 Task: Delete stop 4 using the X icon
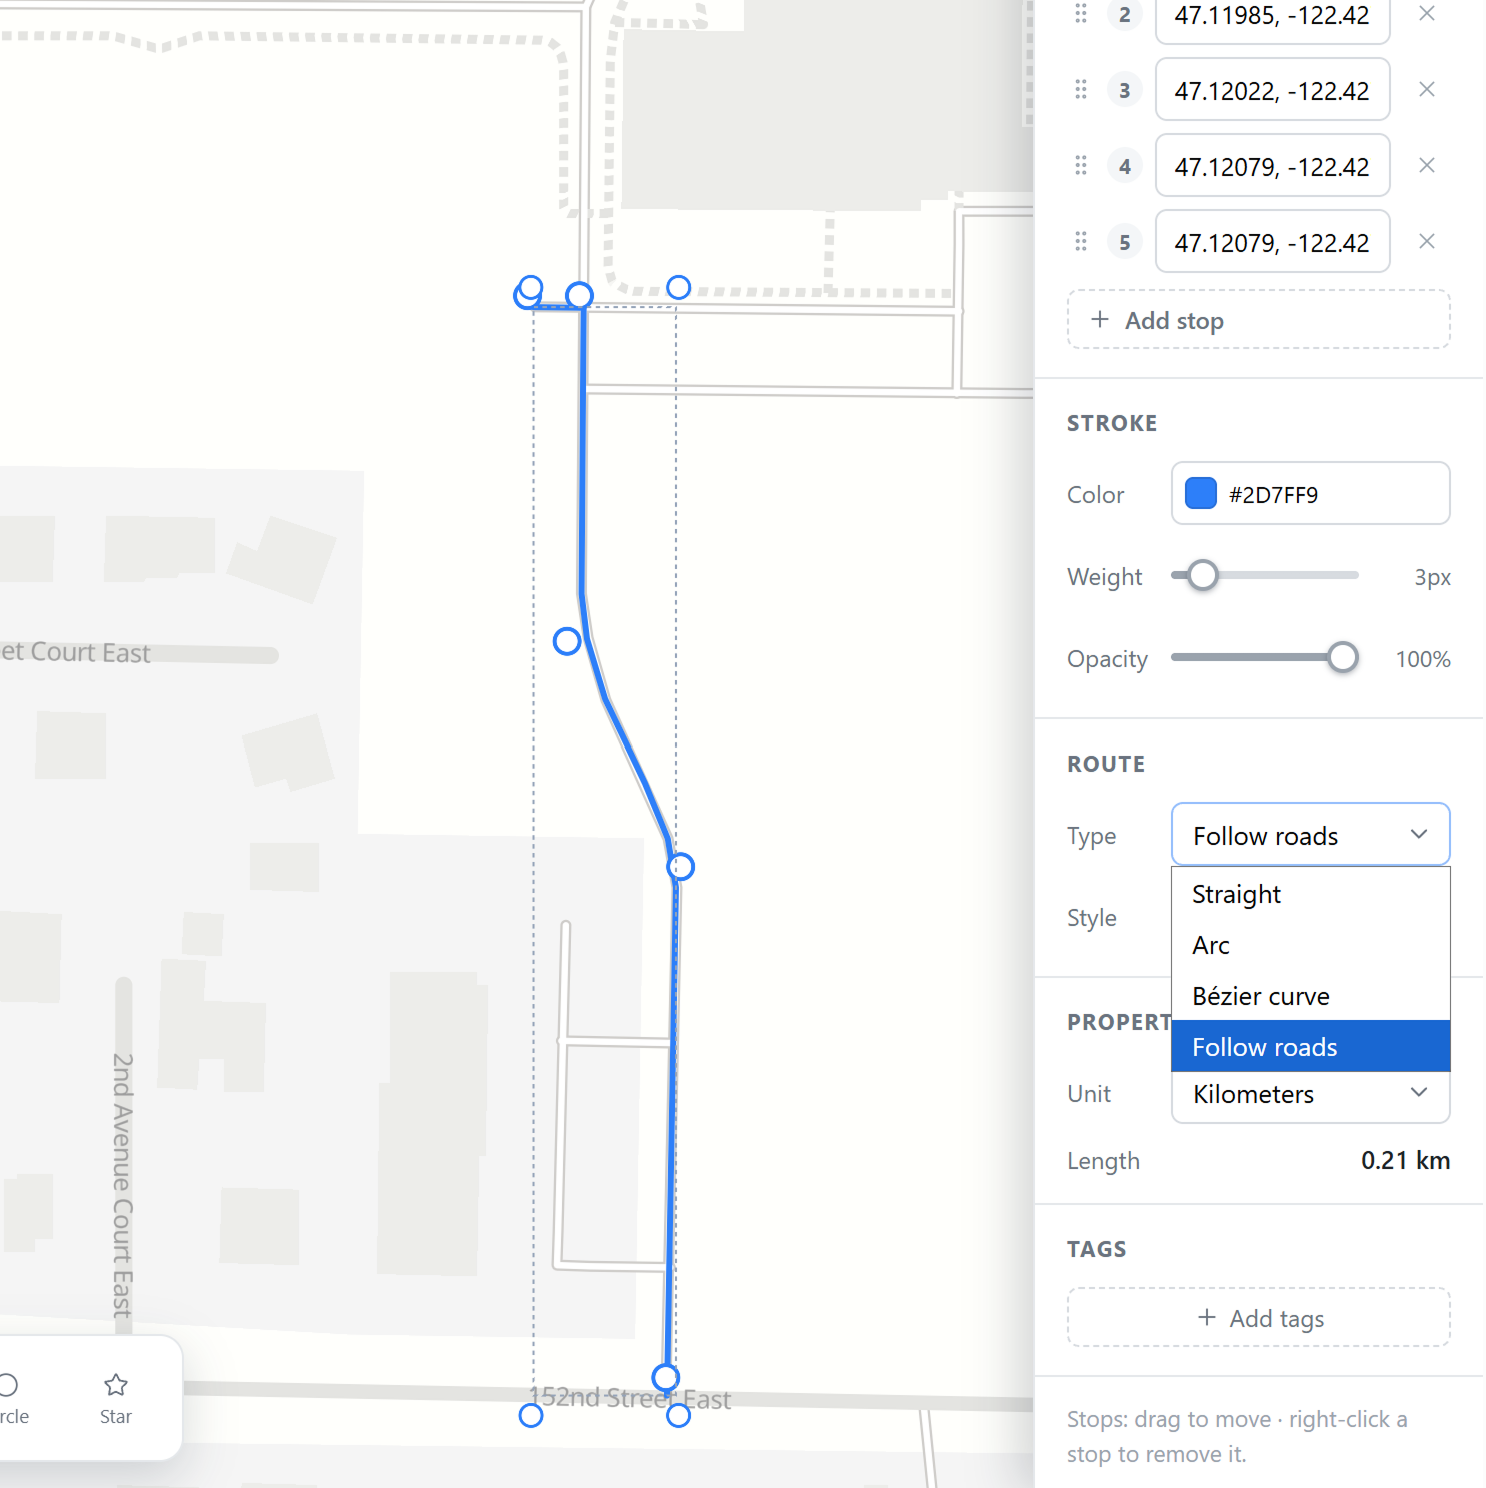click(1427, 166)
